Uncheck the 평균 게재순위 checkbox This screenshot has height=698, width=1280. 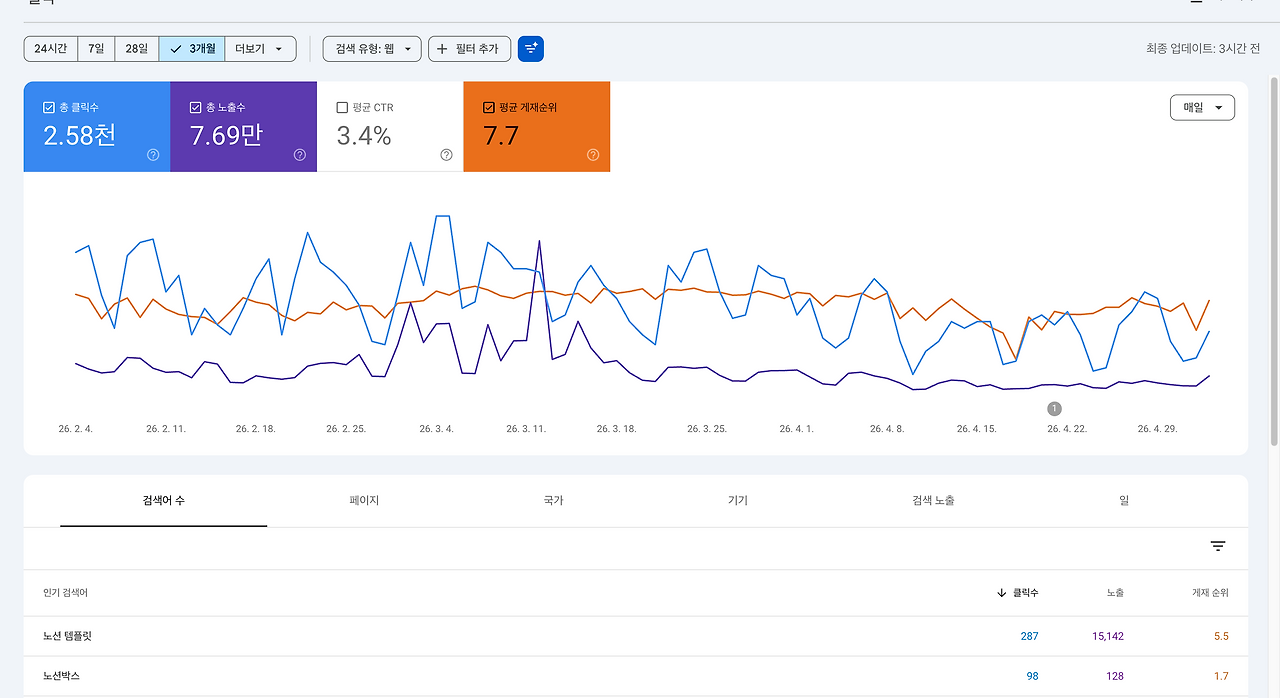tap(489, 107)
